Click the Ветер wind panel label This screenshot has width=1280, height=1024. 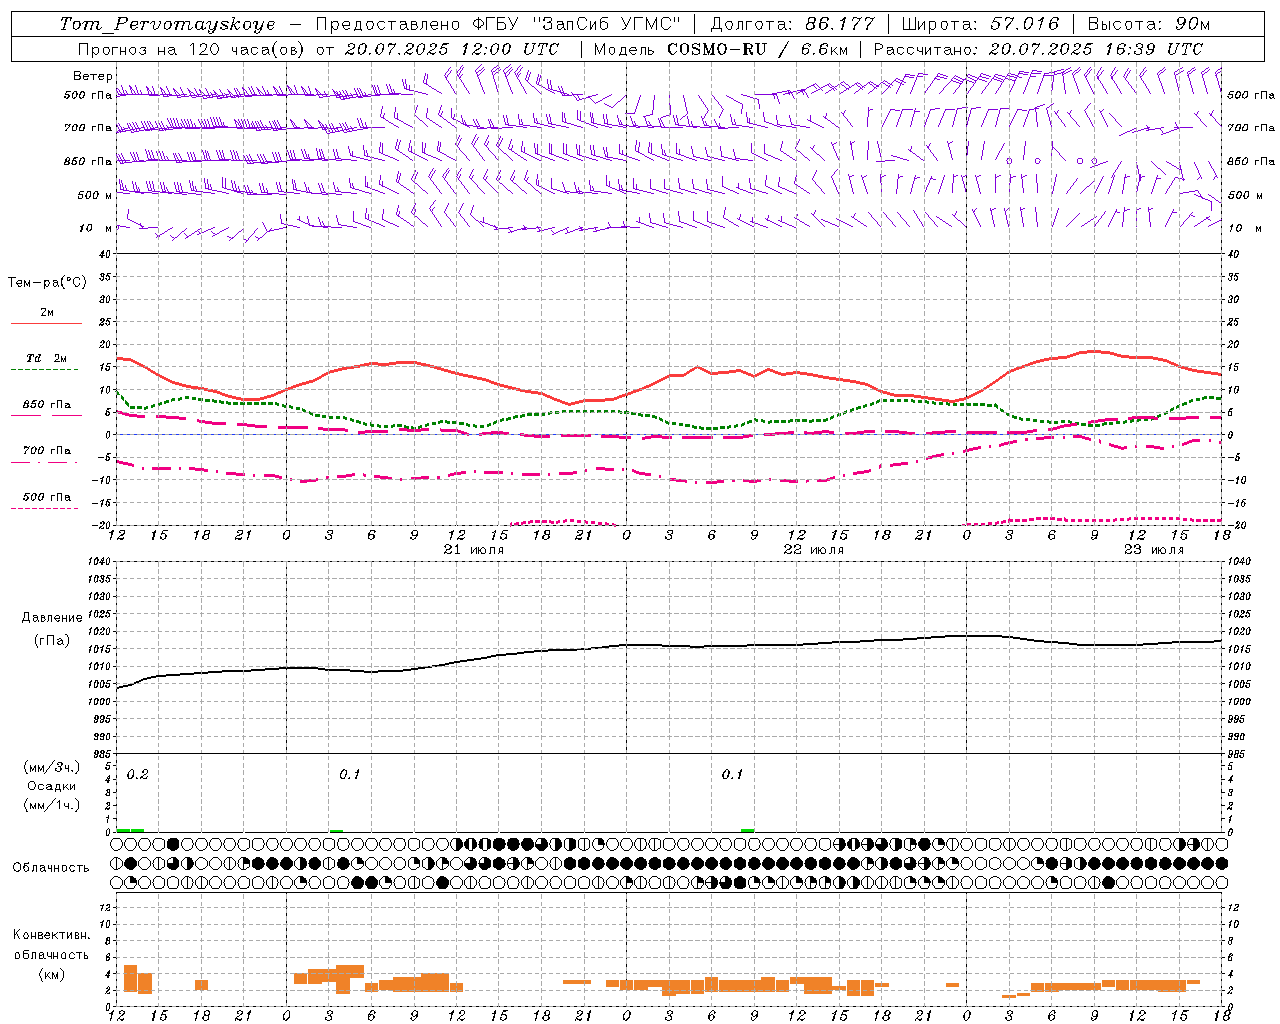pyautogui.click(x=93, y=76)
